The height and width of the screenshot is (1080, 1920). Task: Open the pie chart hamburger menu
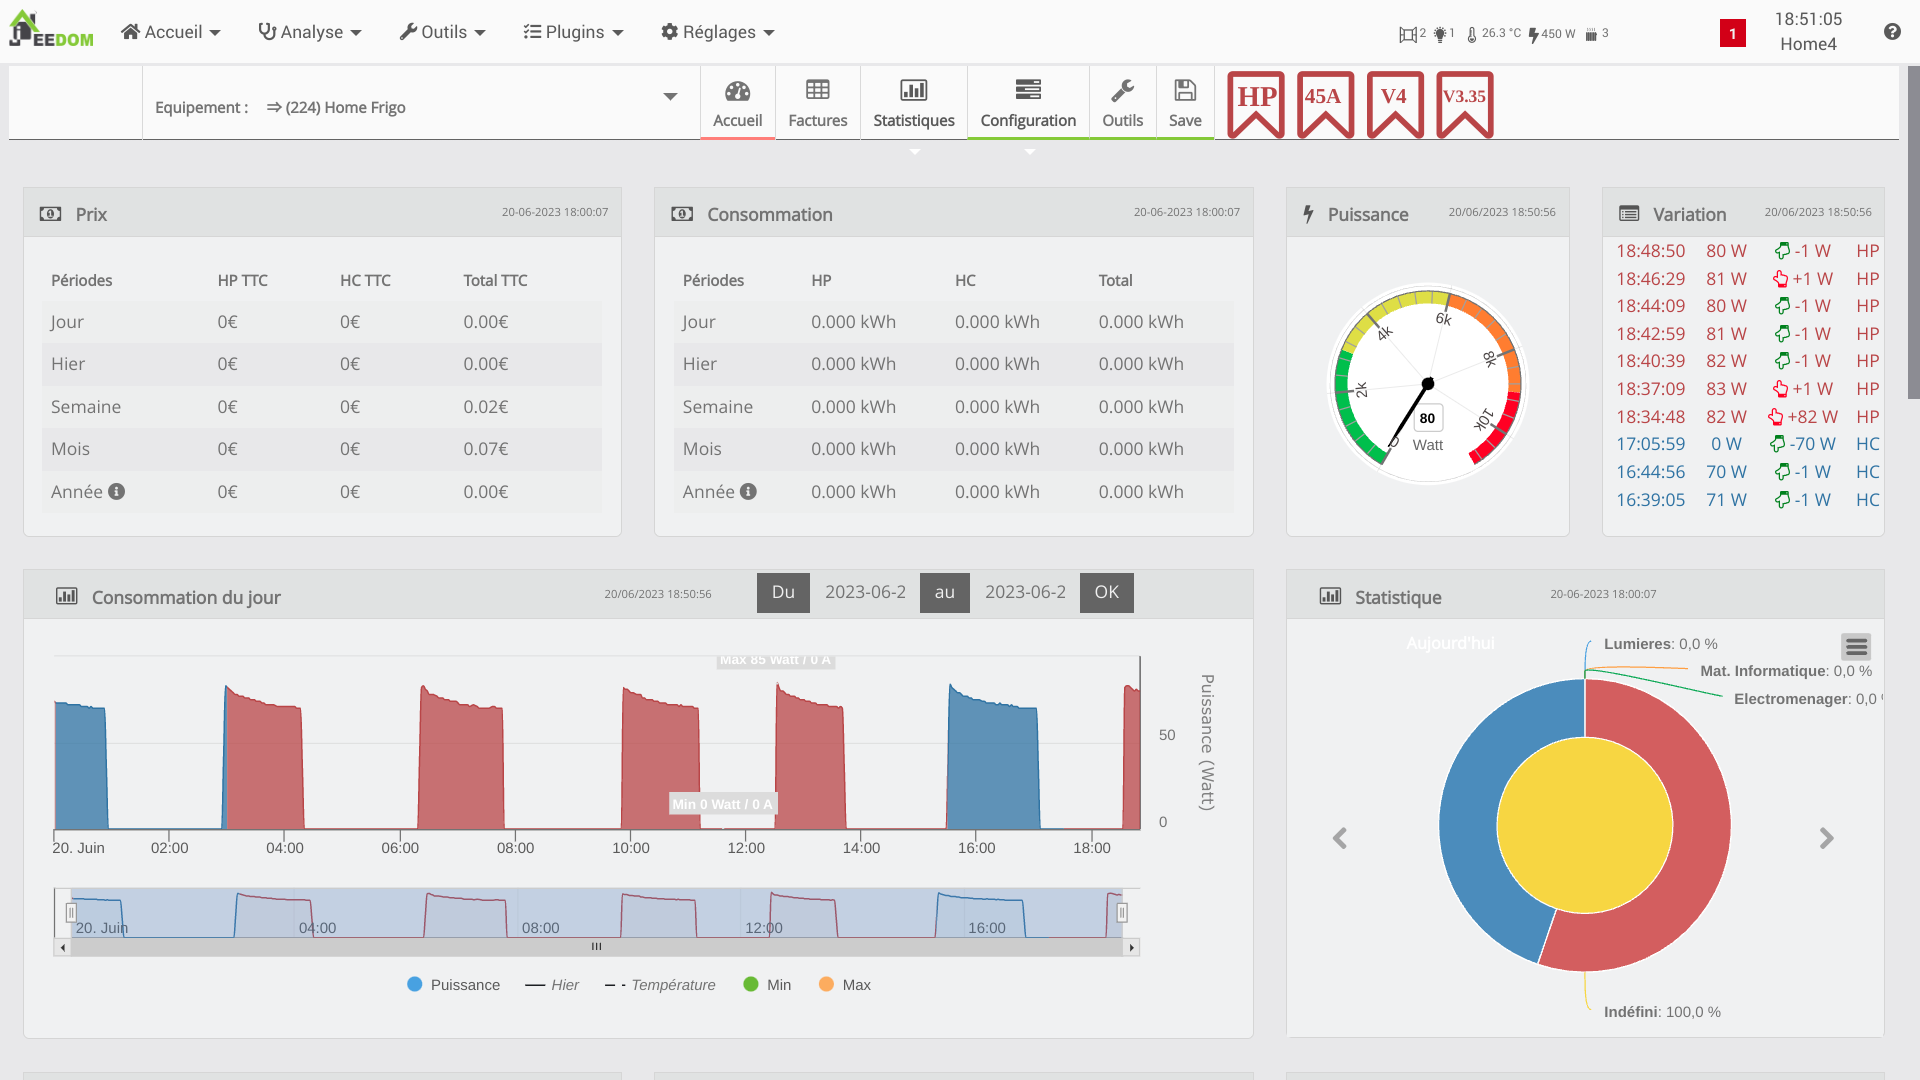pos(1856,647)
